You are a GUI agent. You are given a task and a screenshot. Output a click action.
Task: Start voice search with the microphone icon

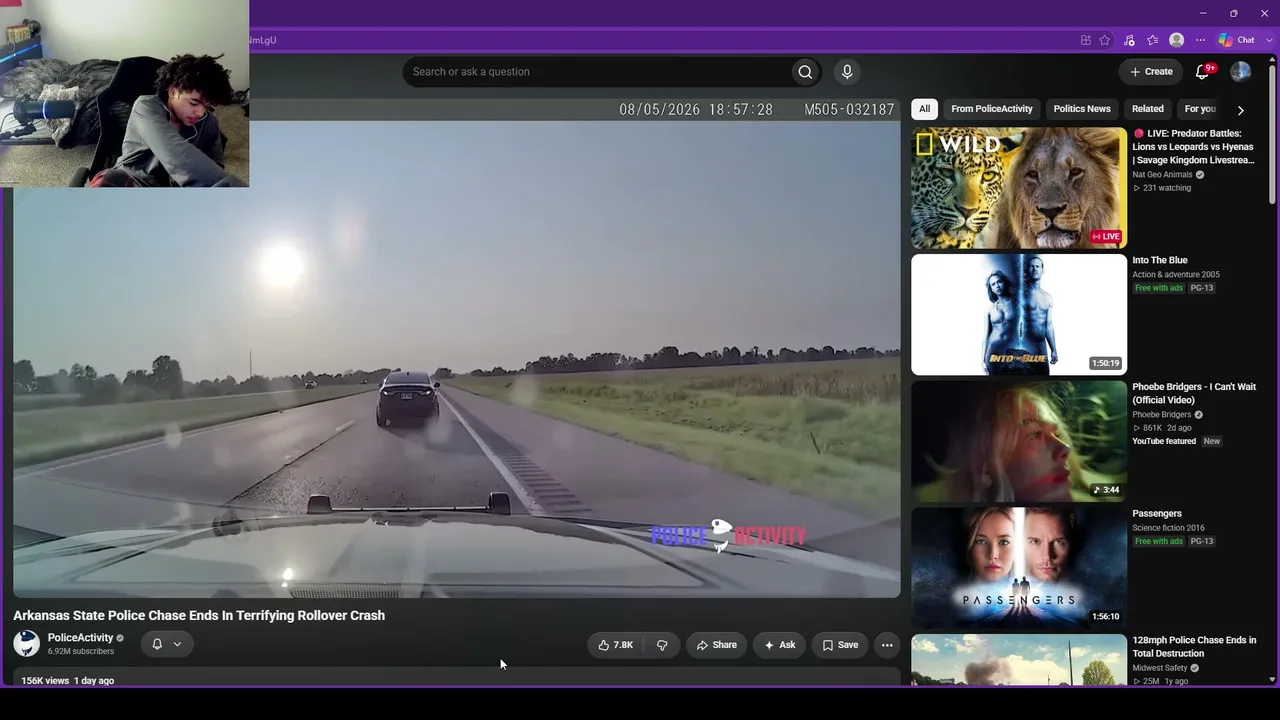tap(847, 72)
